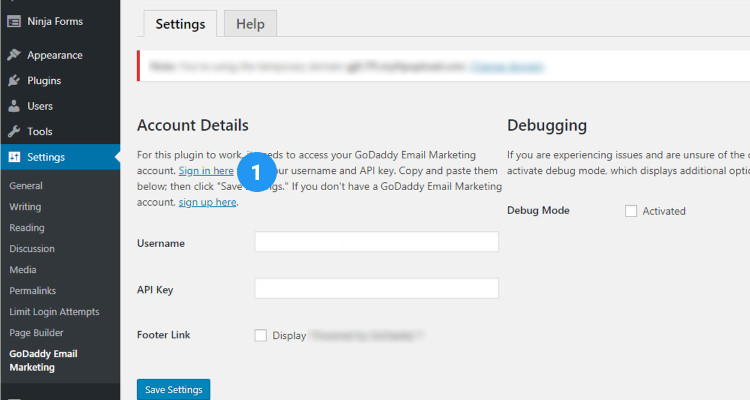The height and width of the screenshot is (400, 750).
Task: Go to Permalinks settings
Action: (x=33, y=291)
